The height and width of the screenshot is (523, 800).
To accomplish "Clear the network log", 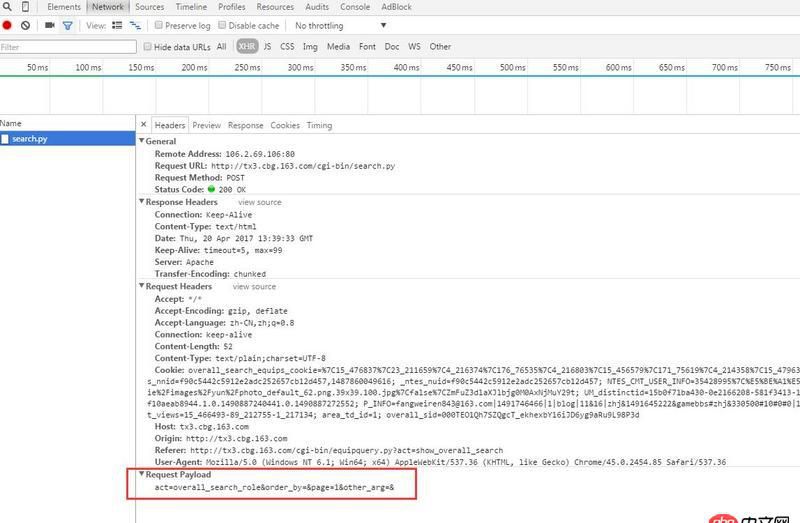I will click(x=25, y=25).
